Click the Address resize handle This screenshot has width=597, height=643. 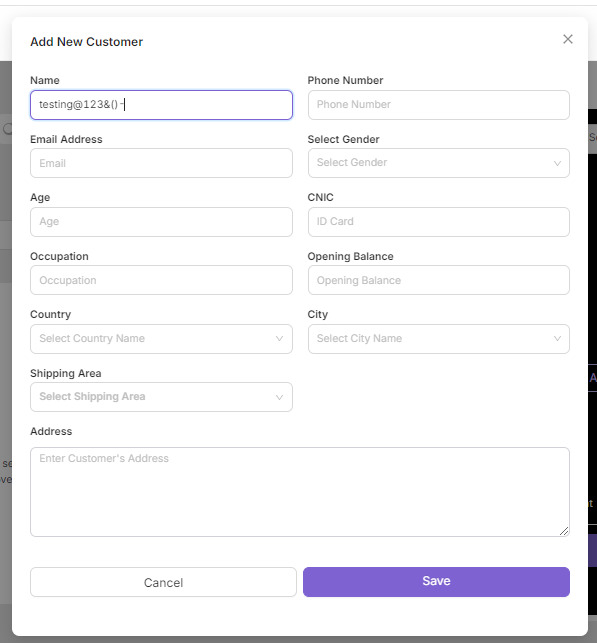564,531
